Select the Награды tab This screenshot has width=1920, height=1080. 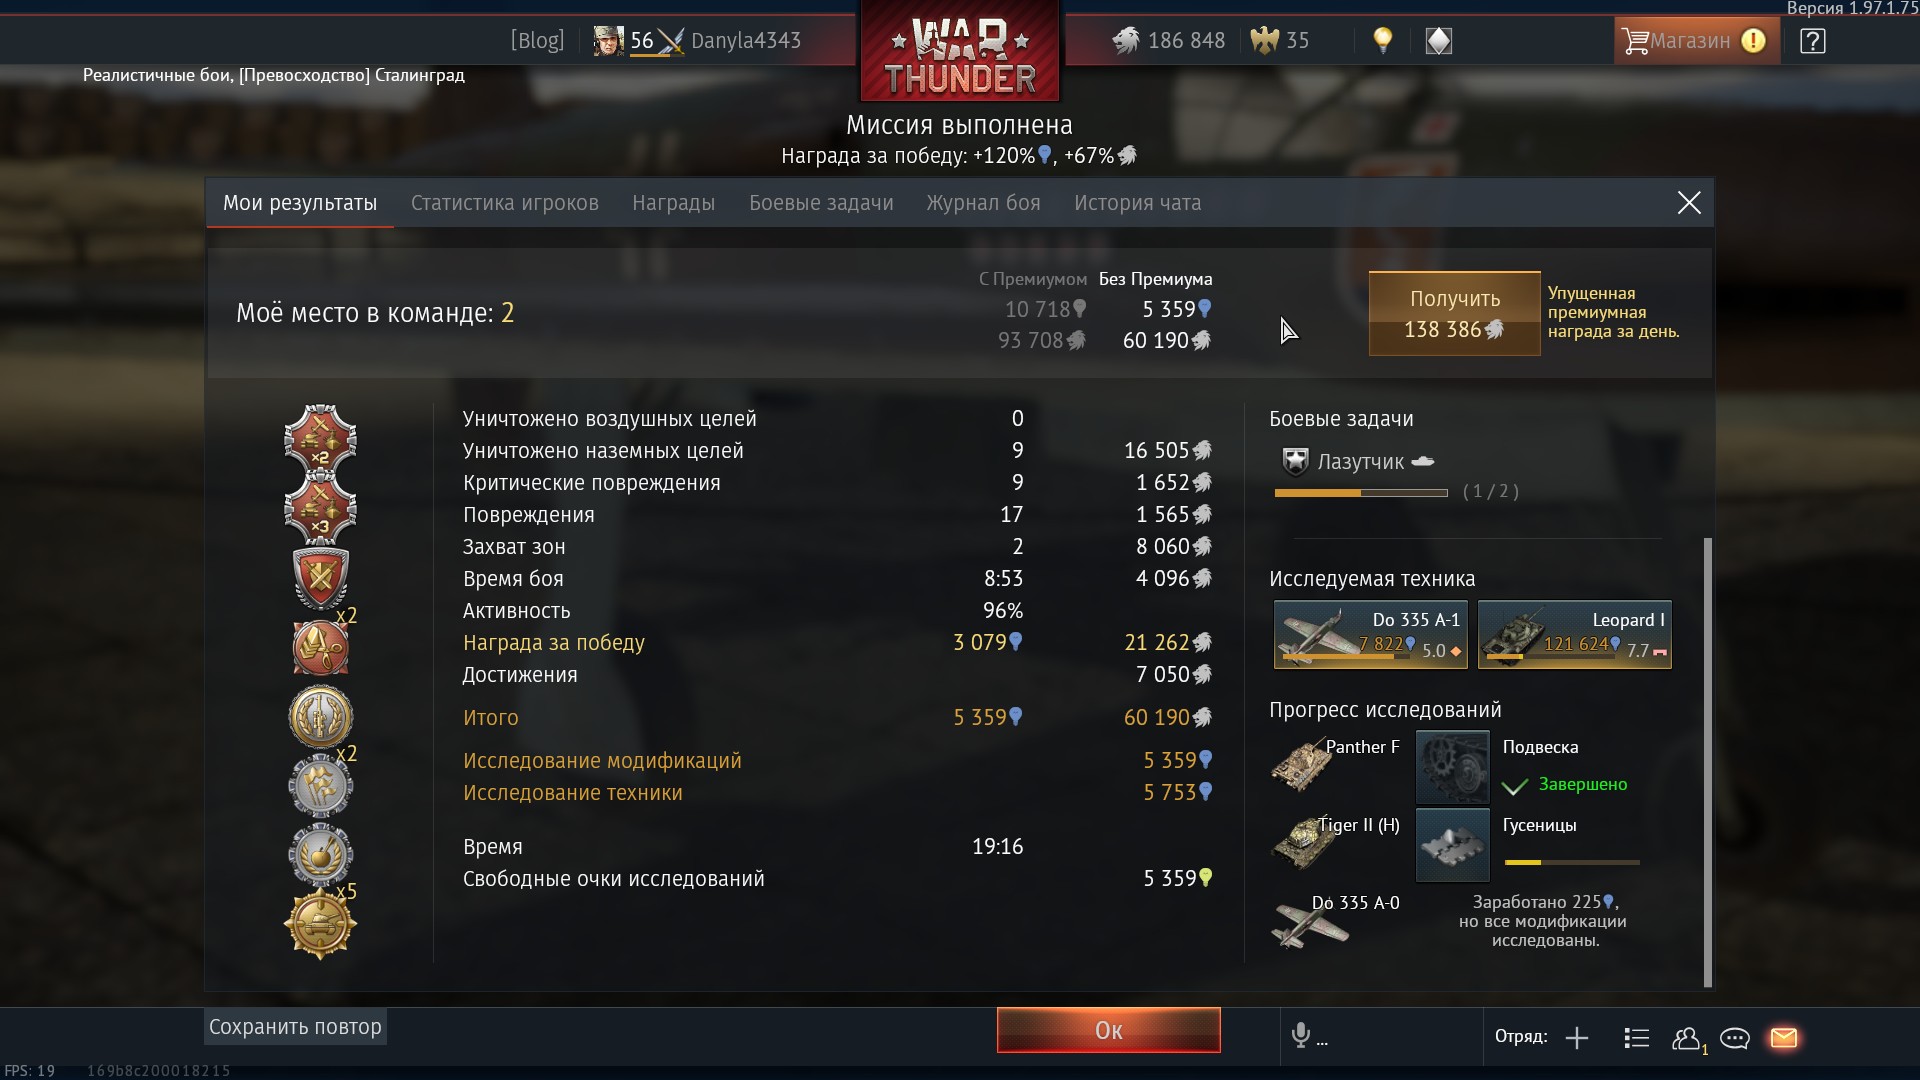(673, 203)
